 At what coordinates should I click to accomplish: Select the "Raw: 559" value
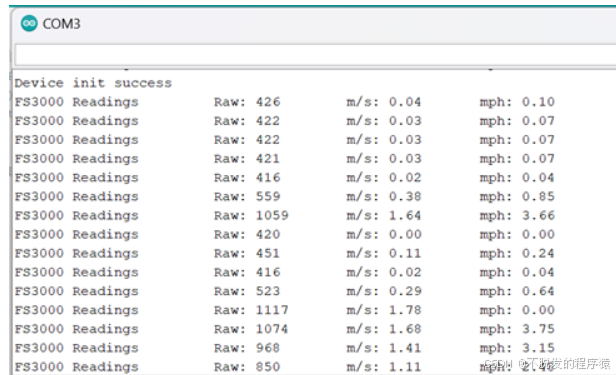point(247,196)
